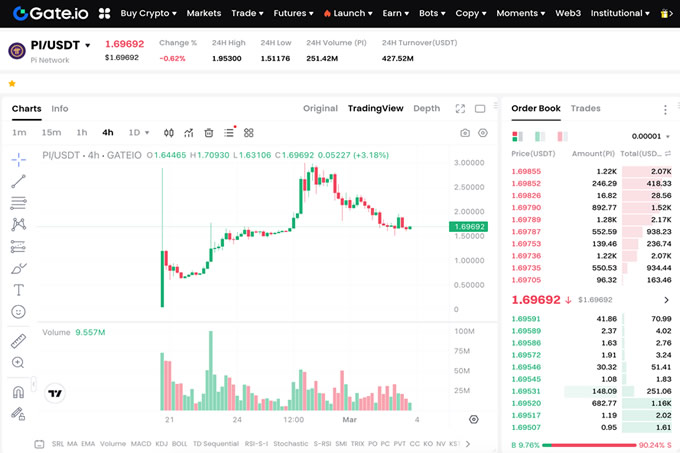Open the gift rewards icon
This screenshot has height=453, width=680.
(x=664, y=13)
